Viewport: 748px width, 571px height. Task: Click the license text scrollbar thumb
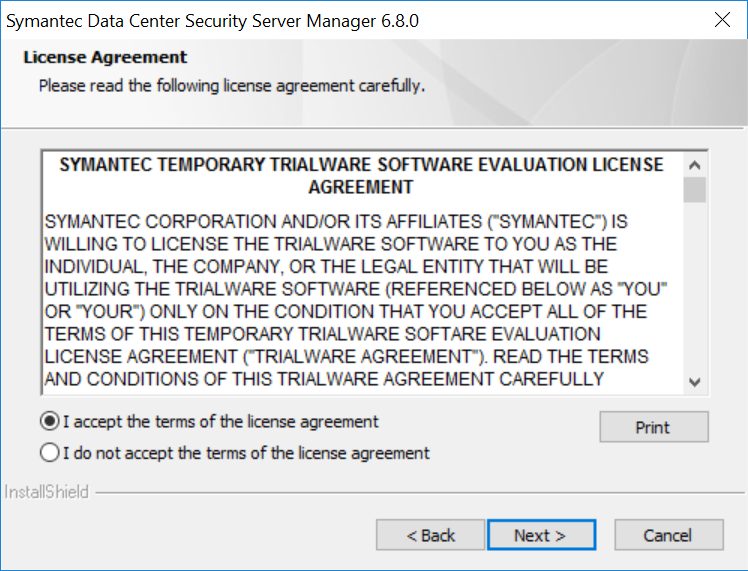point(695,190)
